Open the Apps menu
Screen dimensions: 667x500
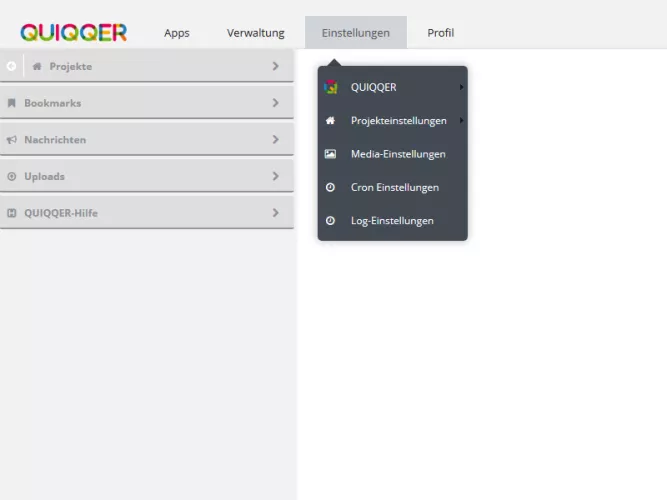[x=176, y=33]
